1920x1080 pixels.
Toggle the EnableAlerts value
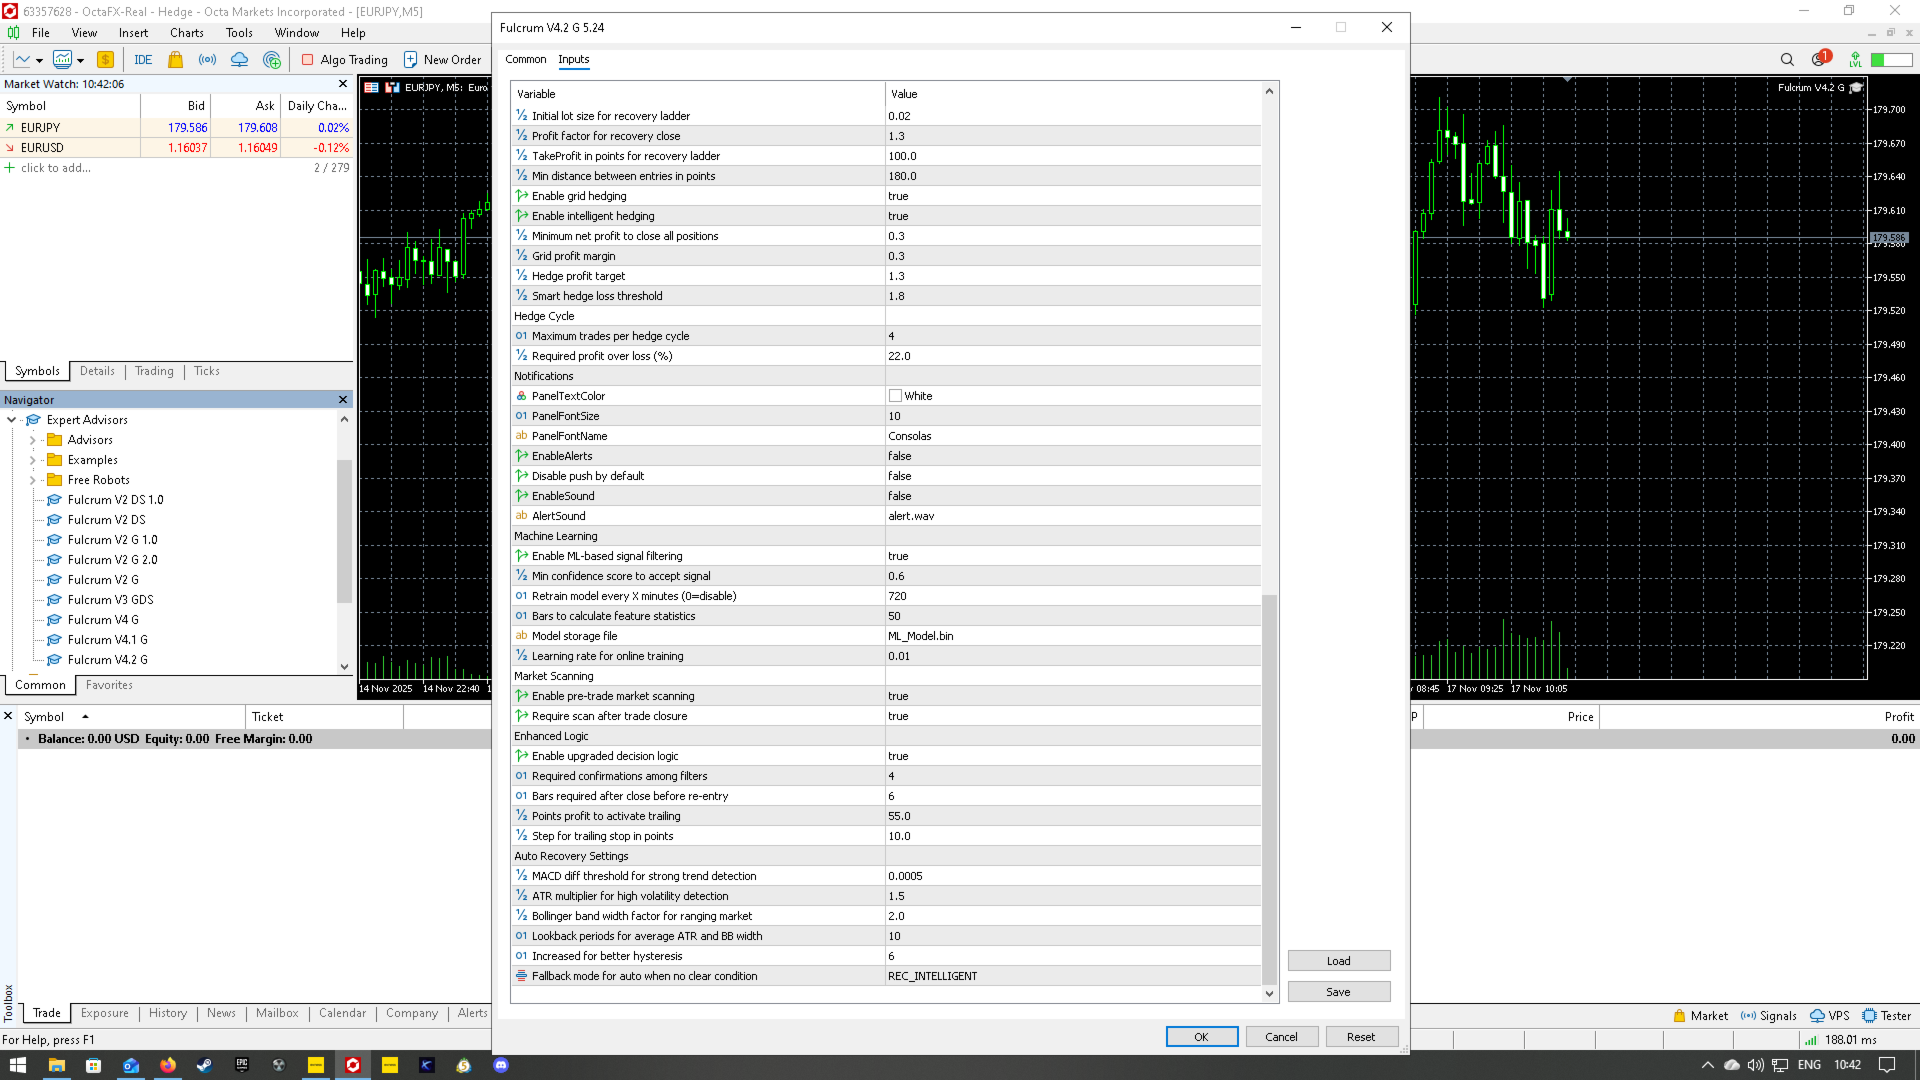(x=900, y=456)
